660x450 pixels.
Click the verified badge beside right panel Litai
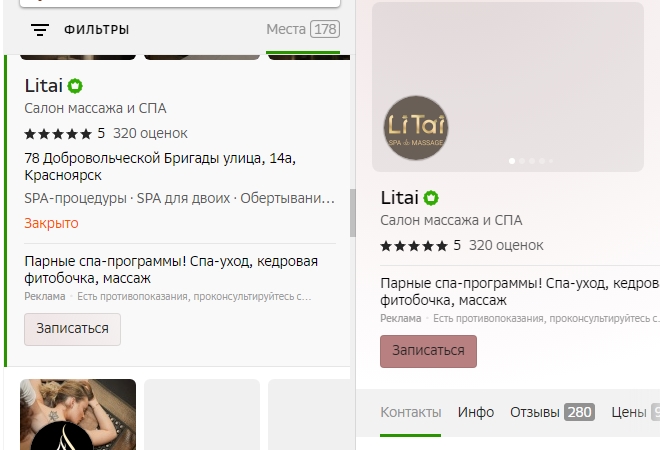tap(431, 198)
